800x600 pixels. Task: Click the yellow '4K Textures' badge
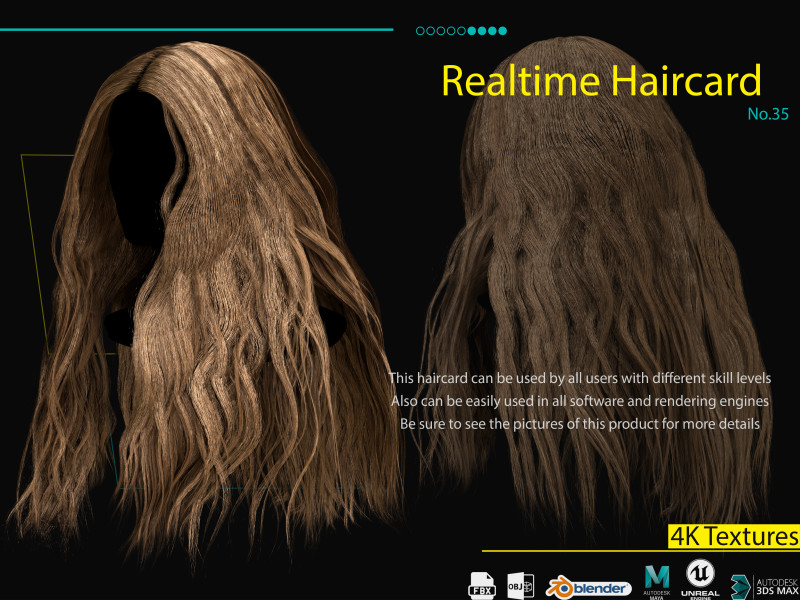coord(733,536)
